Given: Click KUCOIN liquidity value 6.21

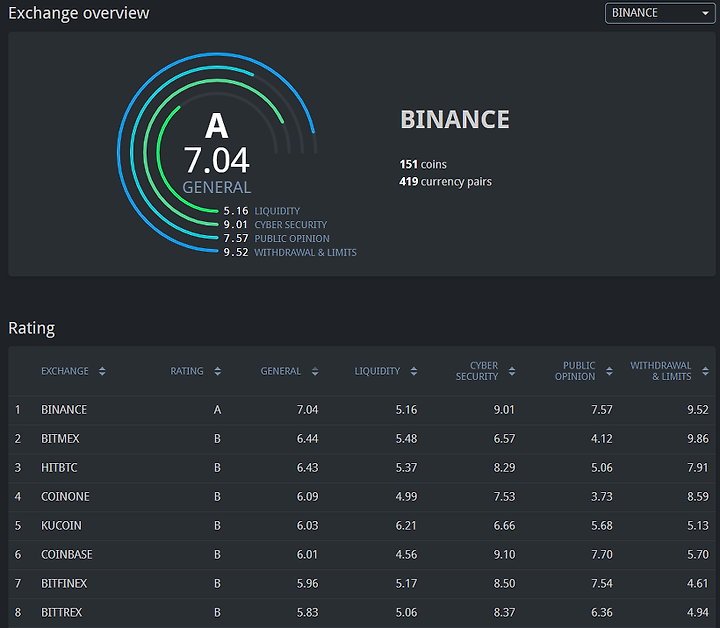Looking at the screenshot, I should [406, 526].
